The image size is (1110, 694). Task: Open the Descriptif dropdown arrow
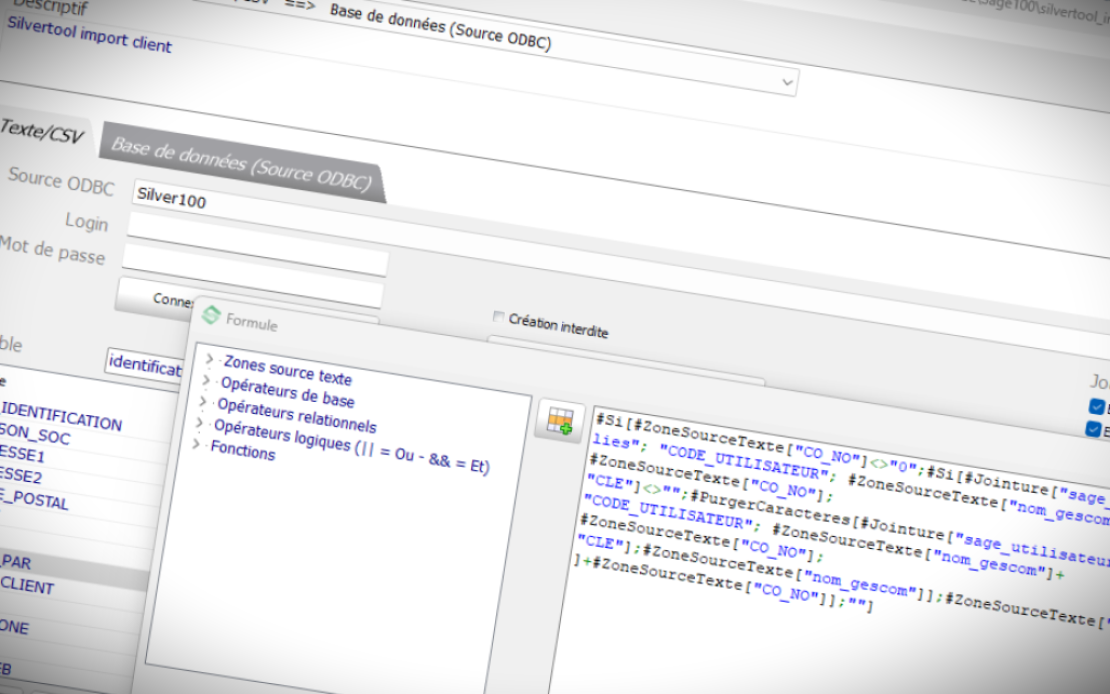[x=788, y=81]
